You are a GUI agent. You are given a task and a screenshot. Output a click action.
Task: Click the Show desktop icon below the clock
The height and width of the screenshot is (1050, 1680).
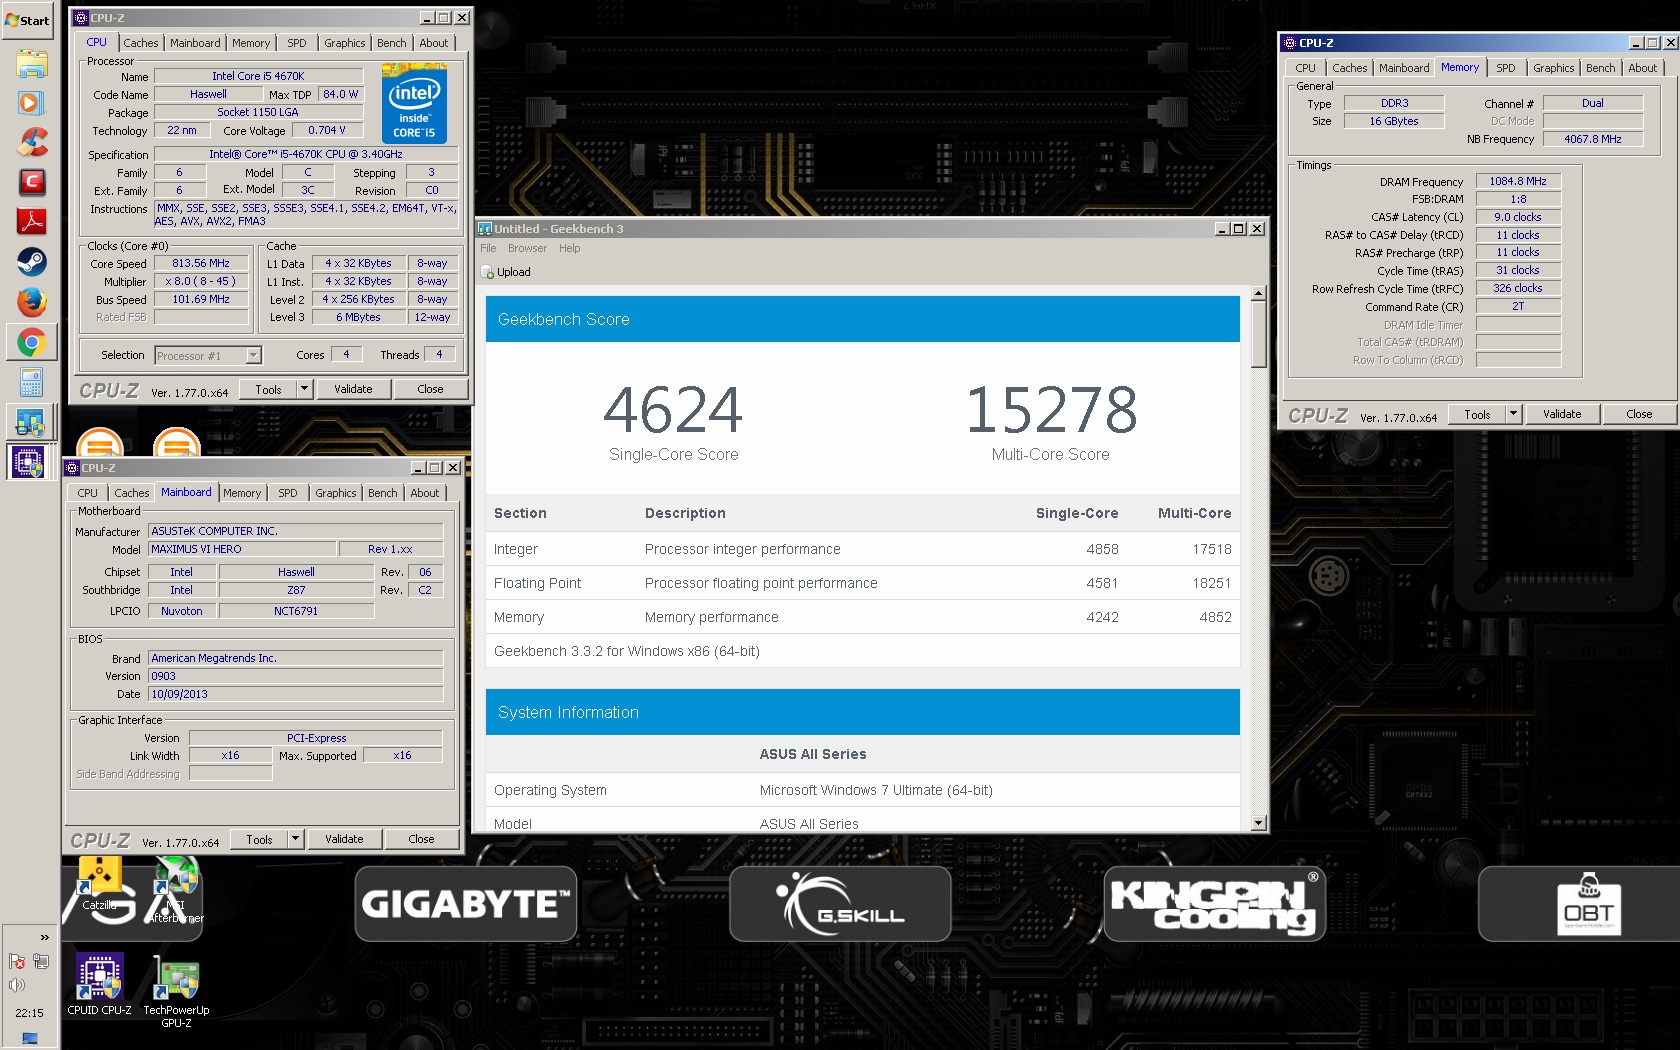point(30,1038)
